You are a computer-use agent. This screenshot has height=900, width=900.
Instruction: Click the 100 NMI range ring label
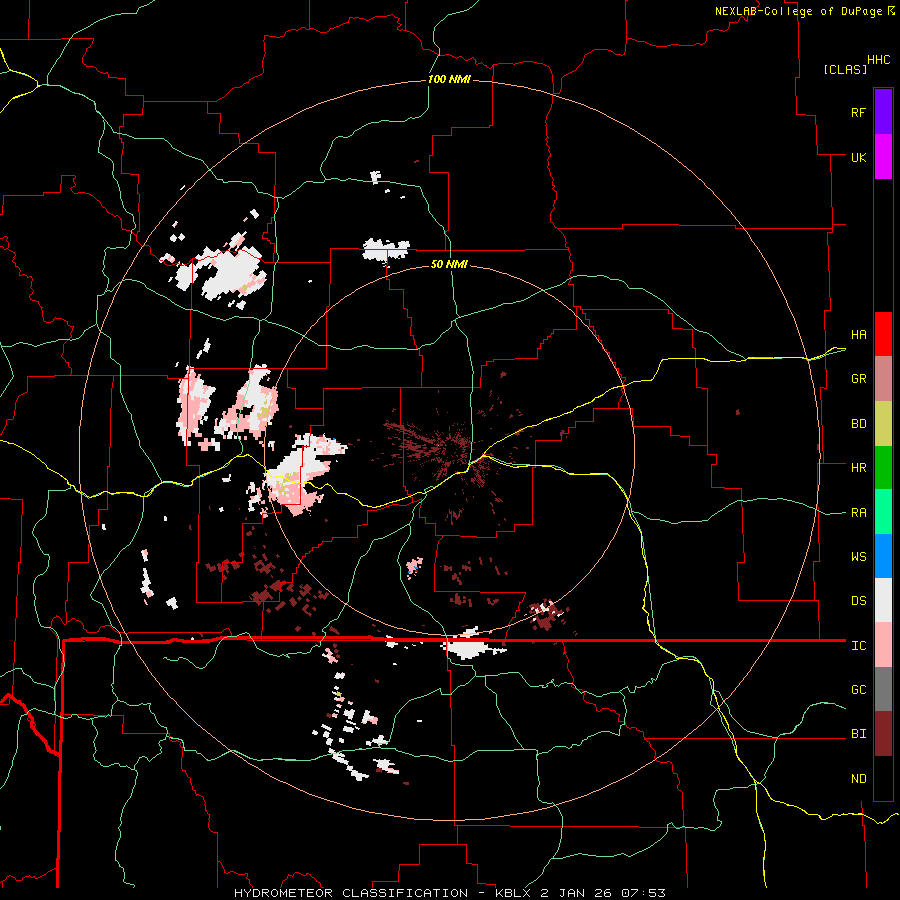(449, 79)
